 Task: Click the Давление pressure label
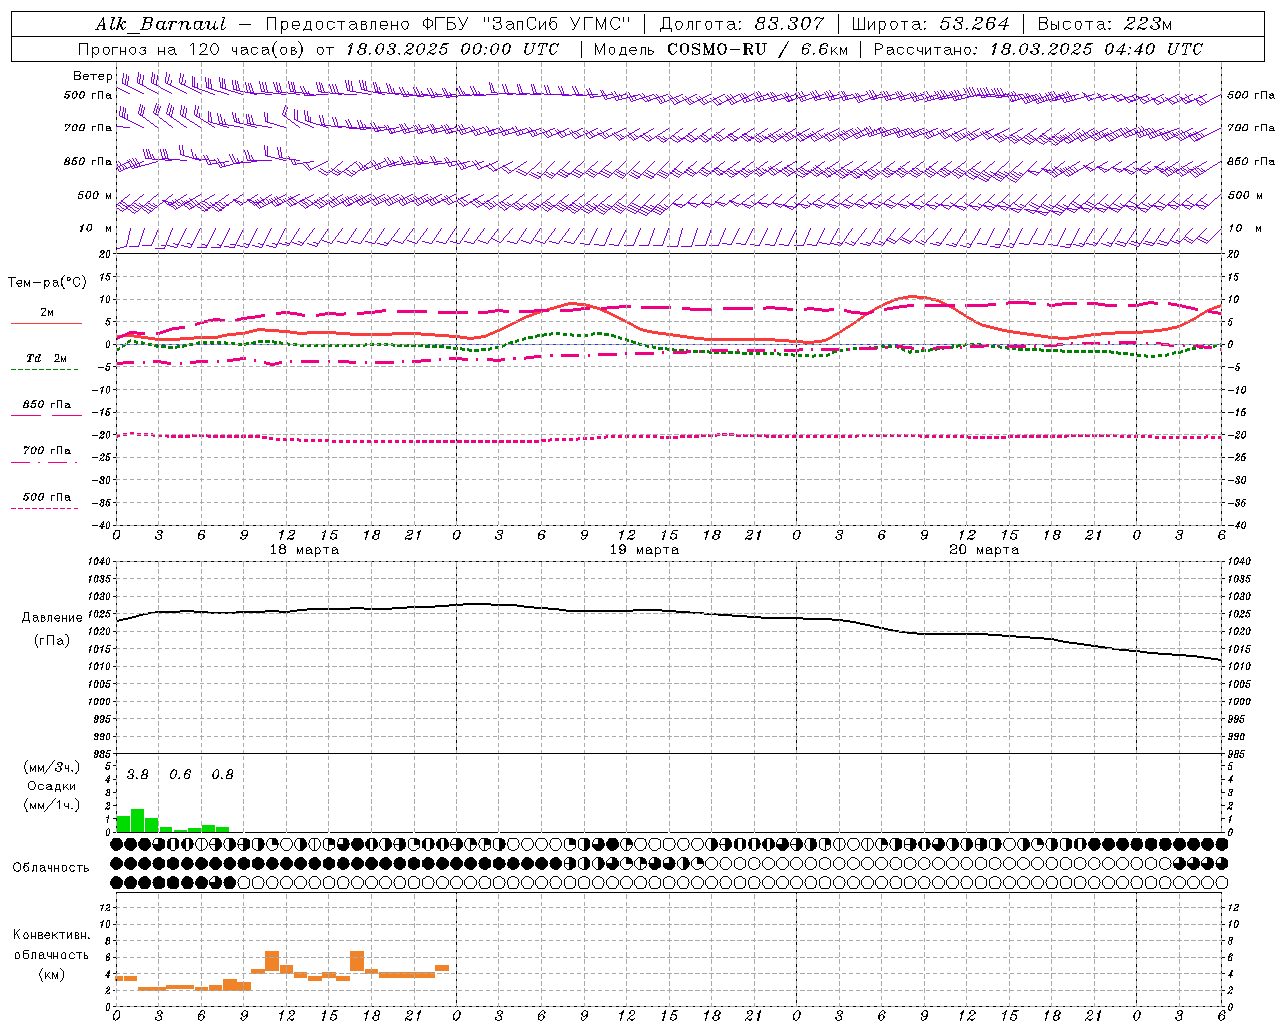pyautogui.click(x=52, y=618)
